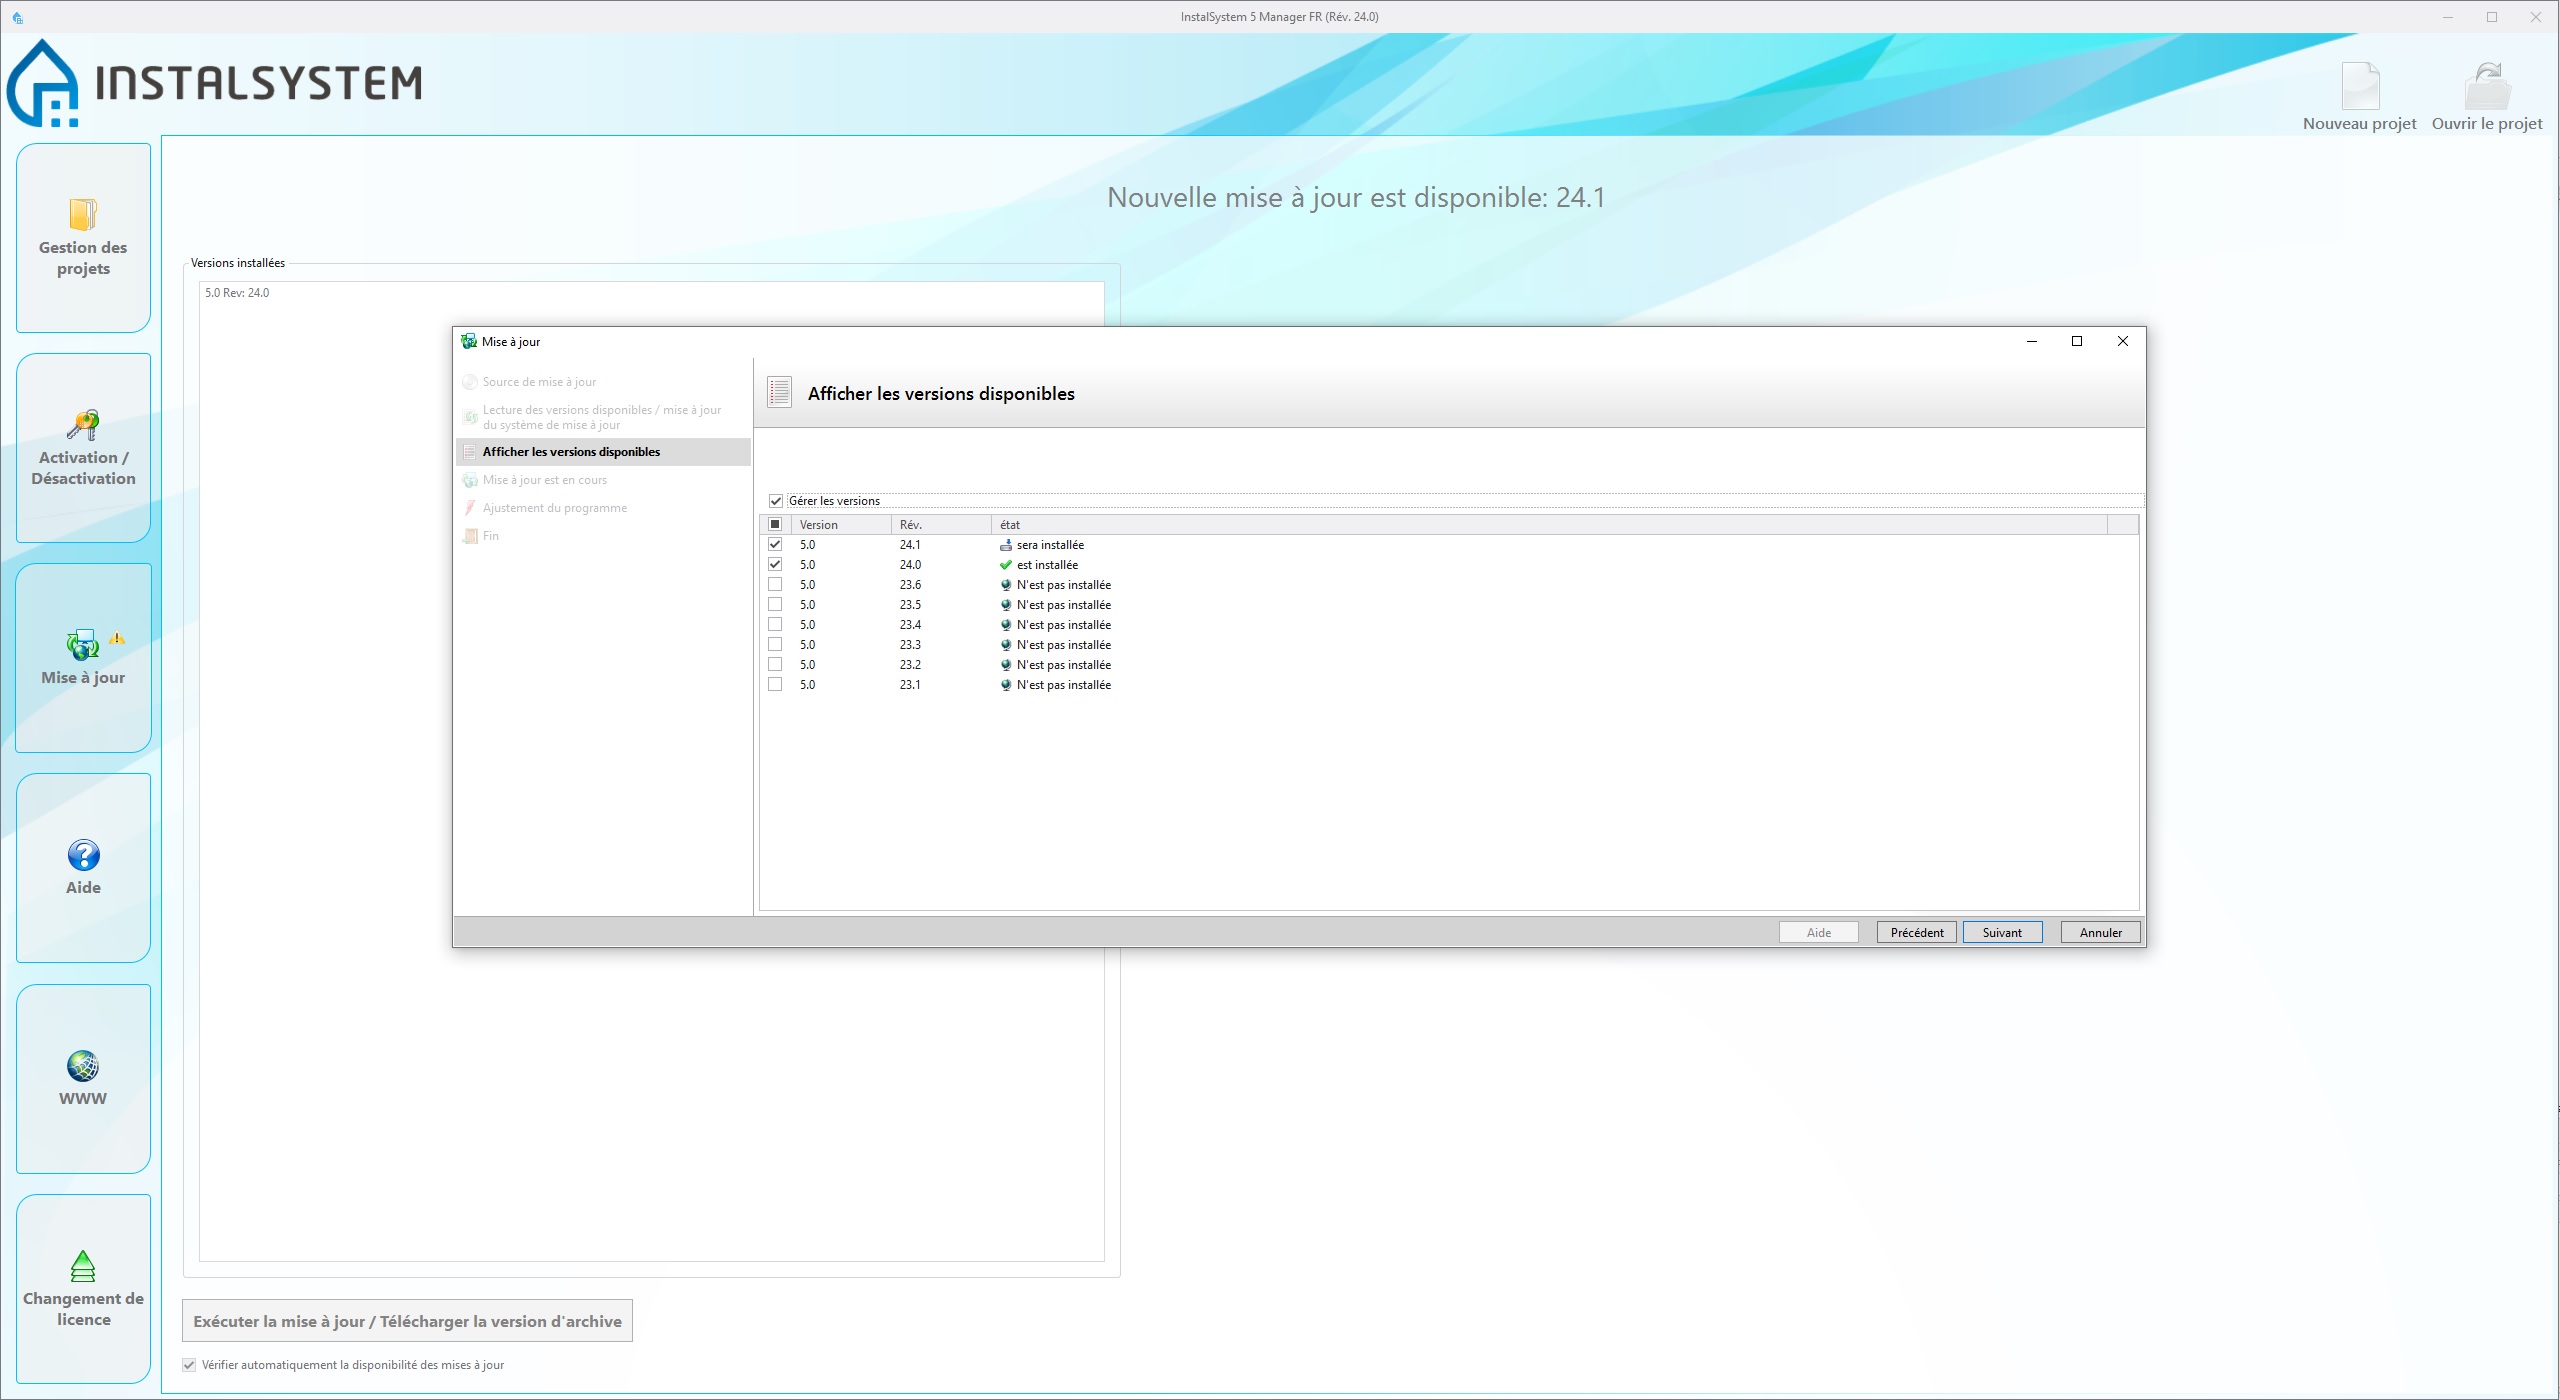Sort by the état column header
The image size is (2560, 1400).
[x=1549, y=524]
